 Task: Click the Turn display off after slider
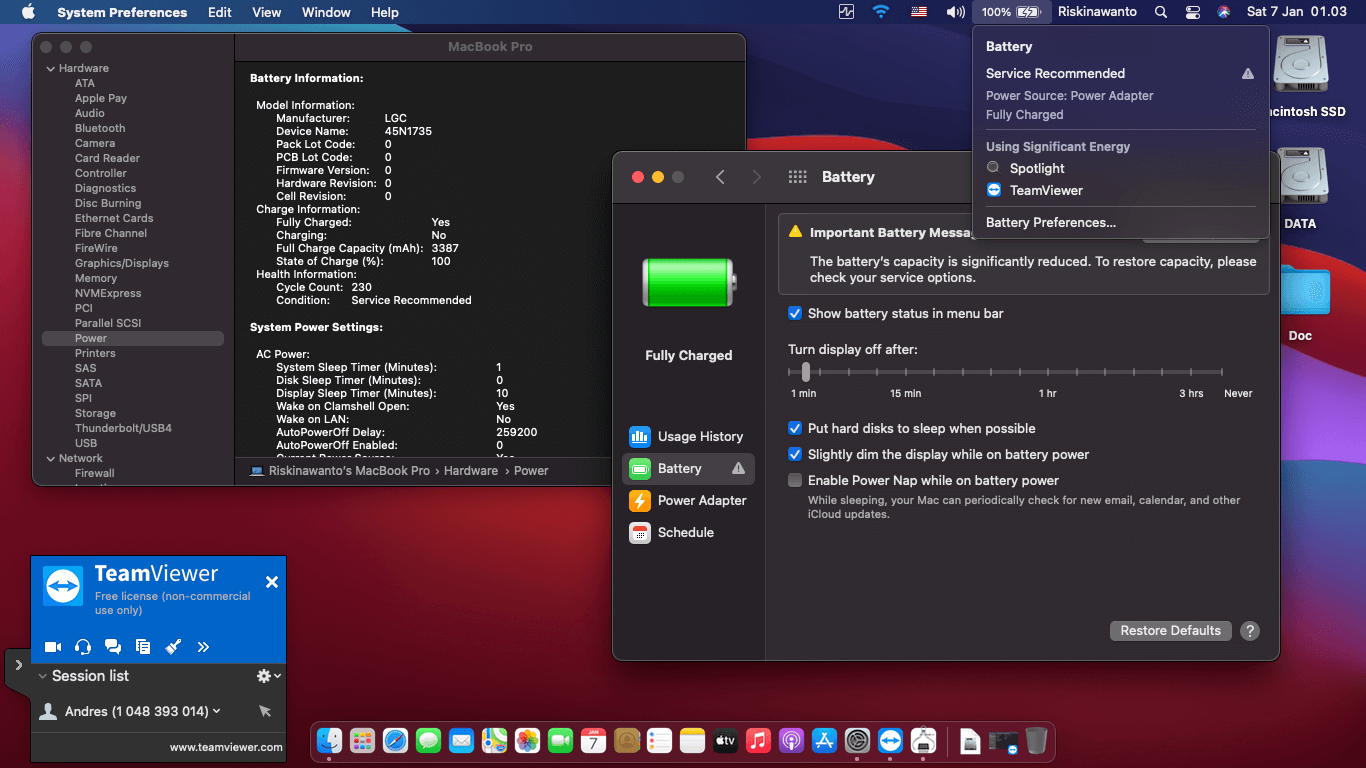click(806, 372)
